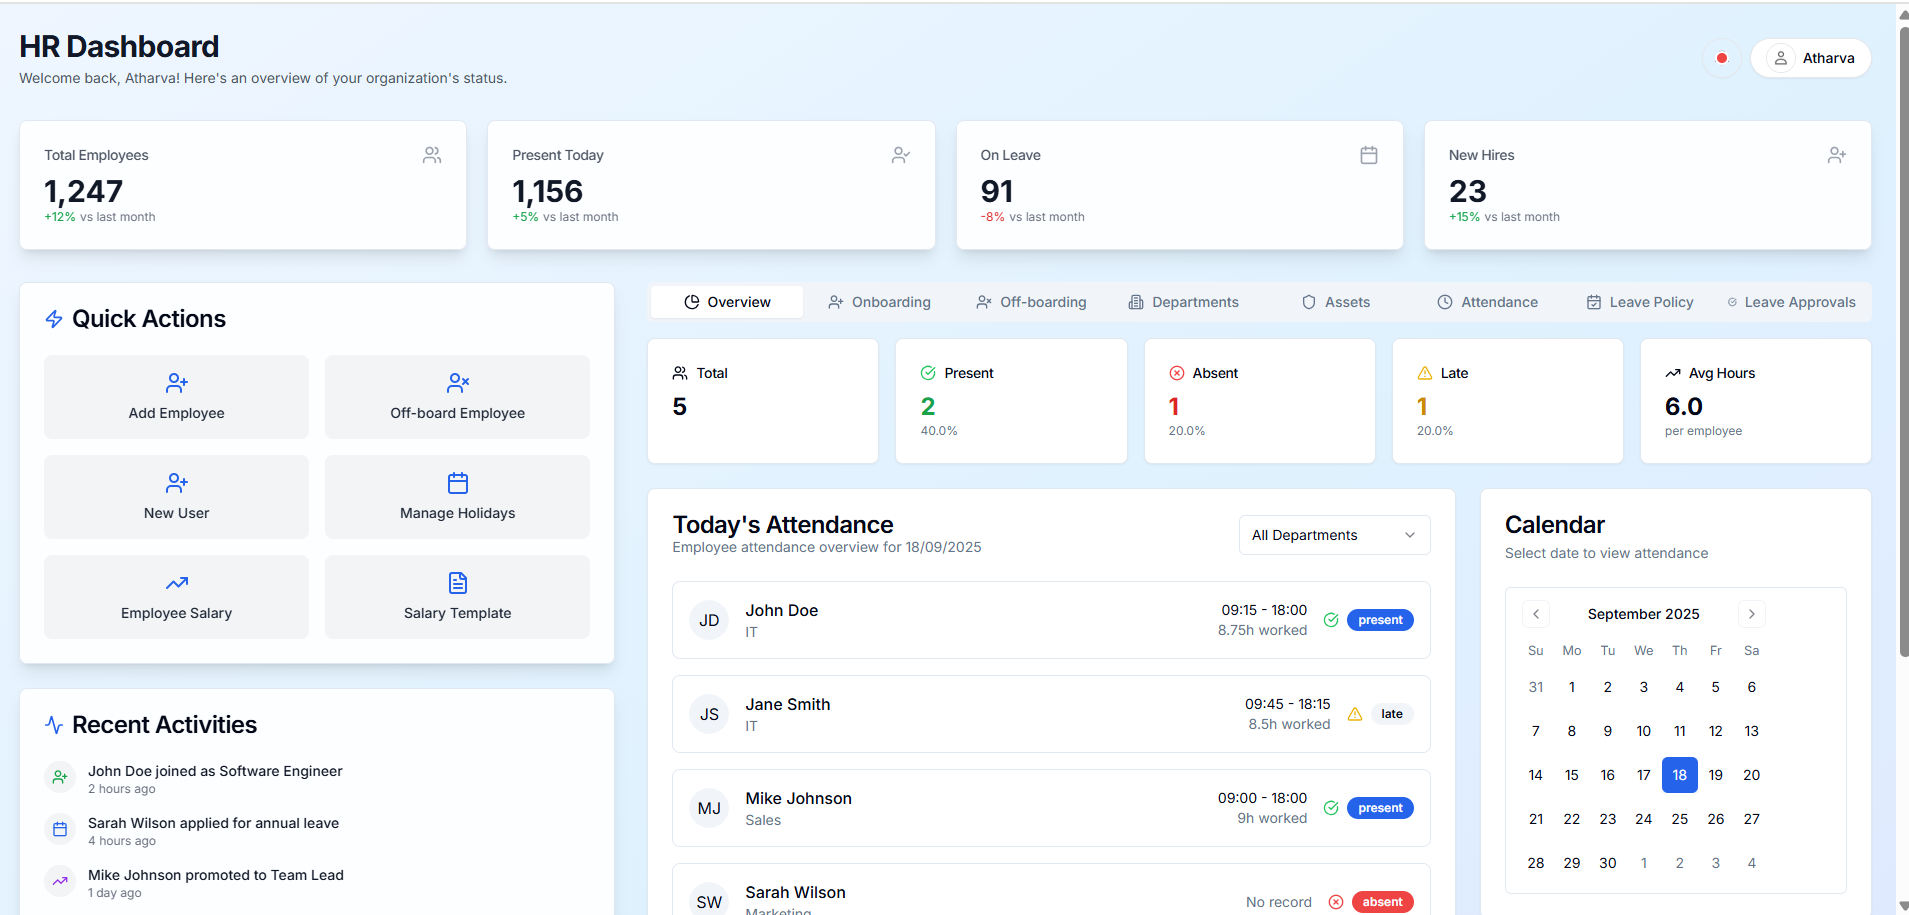Click the Add Employee quick action
Image resolution: width=1909 pixels, height=915 pixels.
click(175, 396)
